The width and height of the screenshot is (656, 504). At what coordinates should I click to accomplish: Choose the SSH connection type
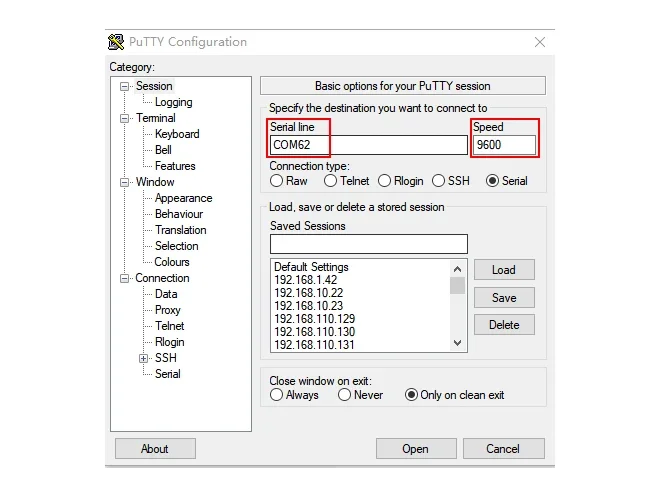pos(438,181)
